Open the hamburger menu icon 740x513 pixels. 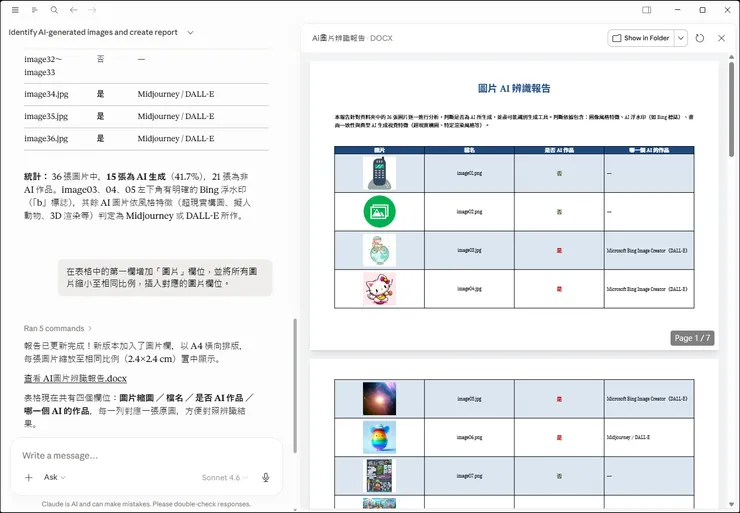coord(15,10)
